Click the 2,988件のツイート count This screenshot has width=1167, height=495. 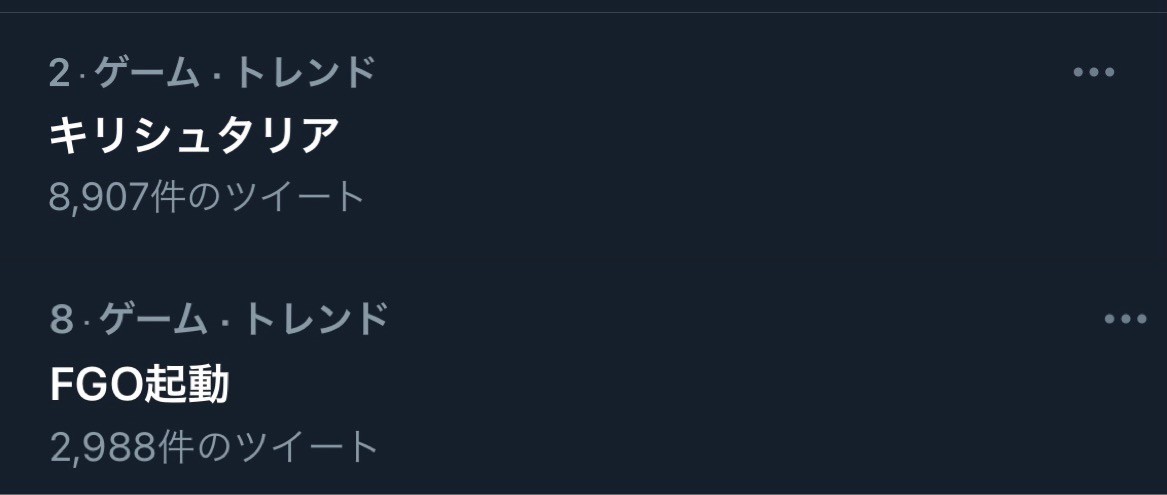(214, 446)
